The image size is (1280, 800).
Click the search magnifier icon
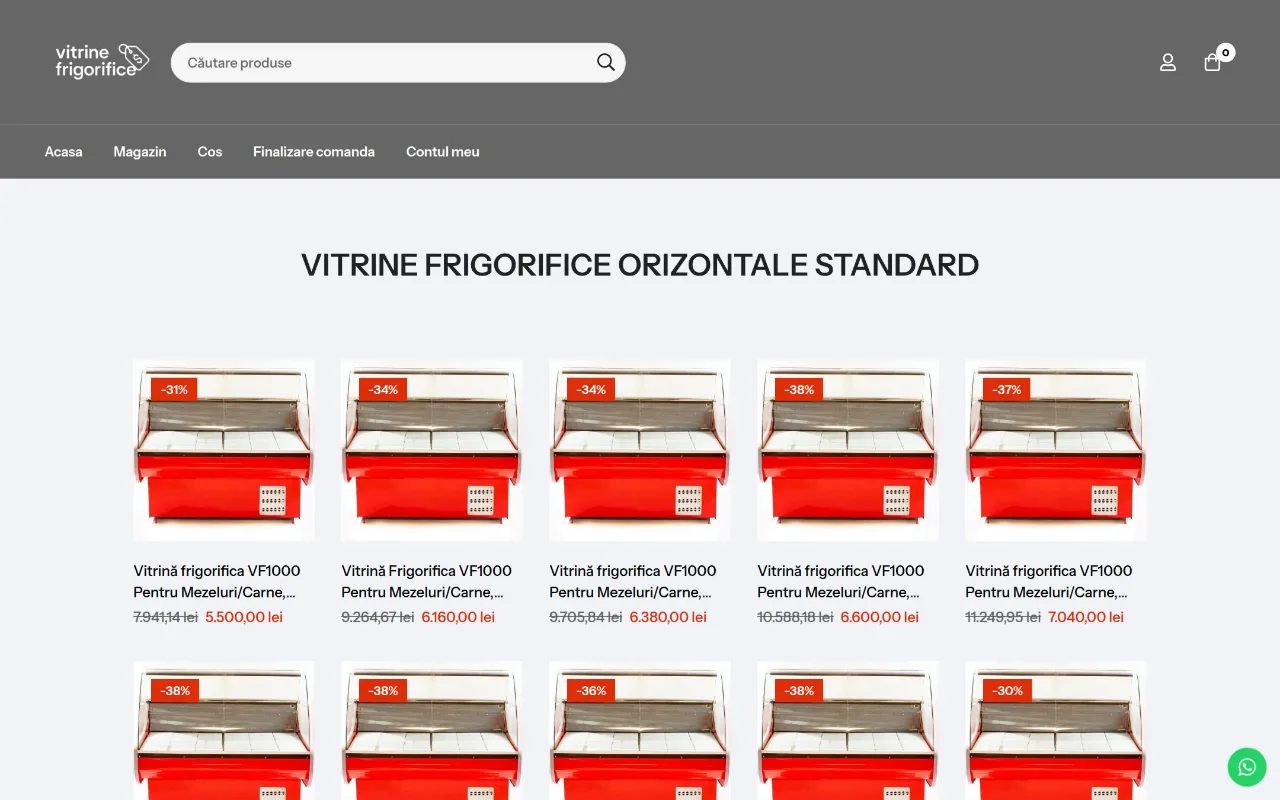click(x=606, y=62)
